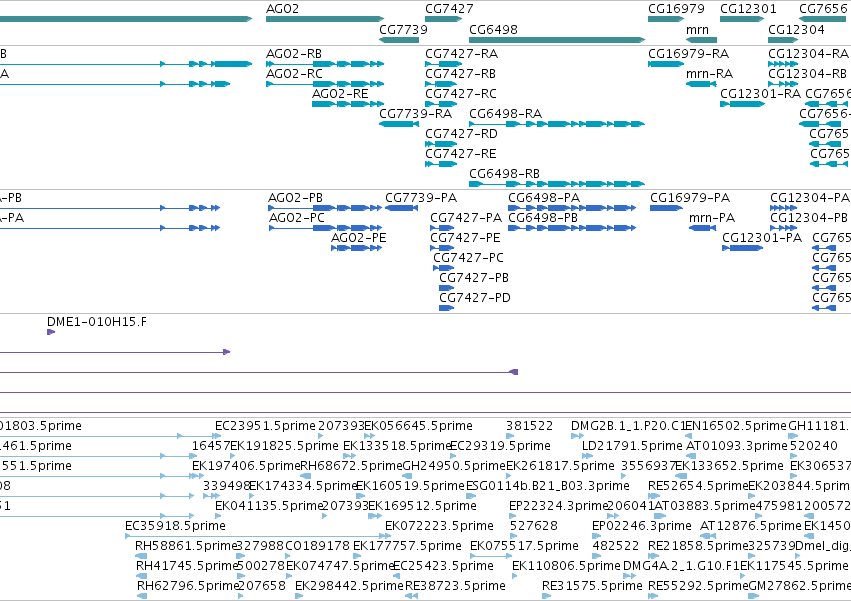Open the RE31575.5prime EST label
The image size is (851, 601).
tap(593, 586)
